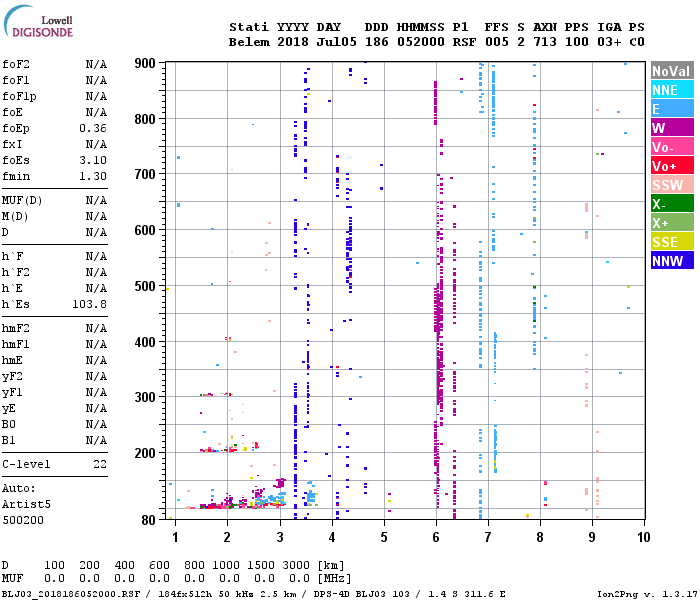
Task: Click the 3 MHz frequency axis label
Action: pos(280,537)
